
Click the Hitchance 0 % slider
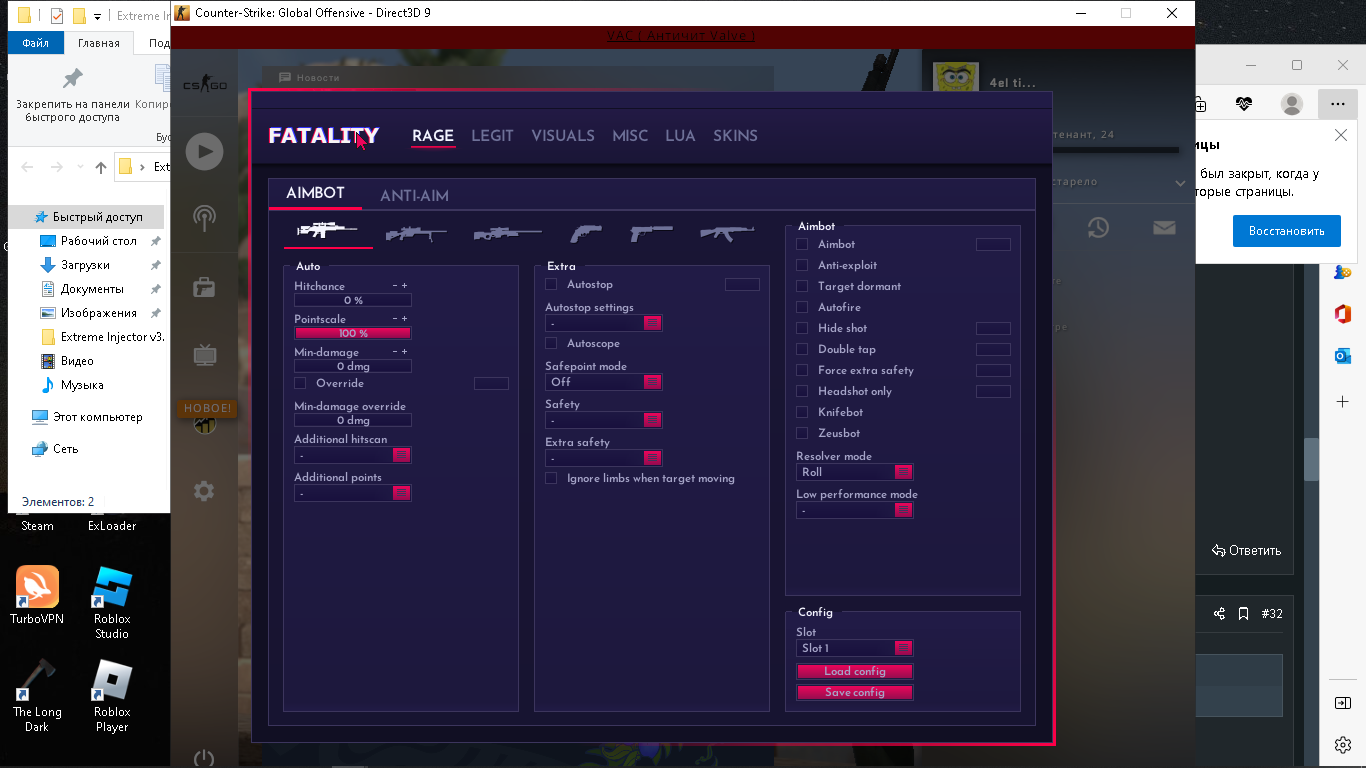coord(352,300)
